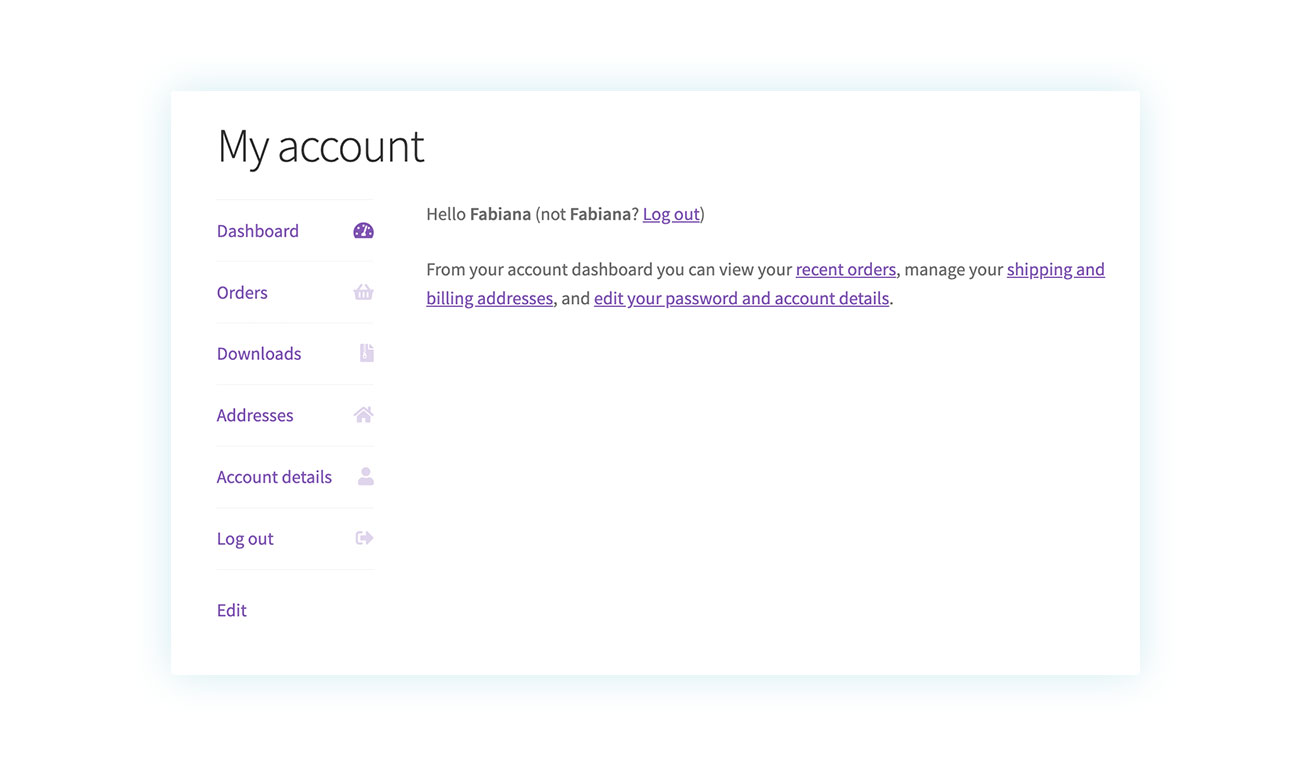Click Log out link beside Fabiana greeting
The image size is (1300, 777).
671,214
